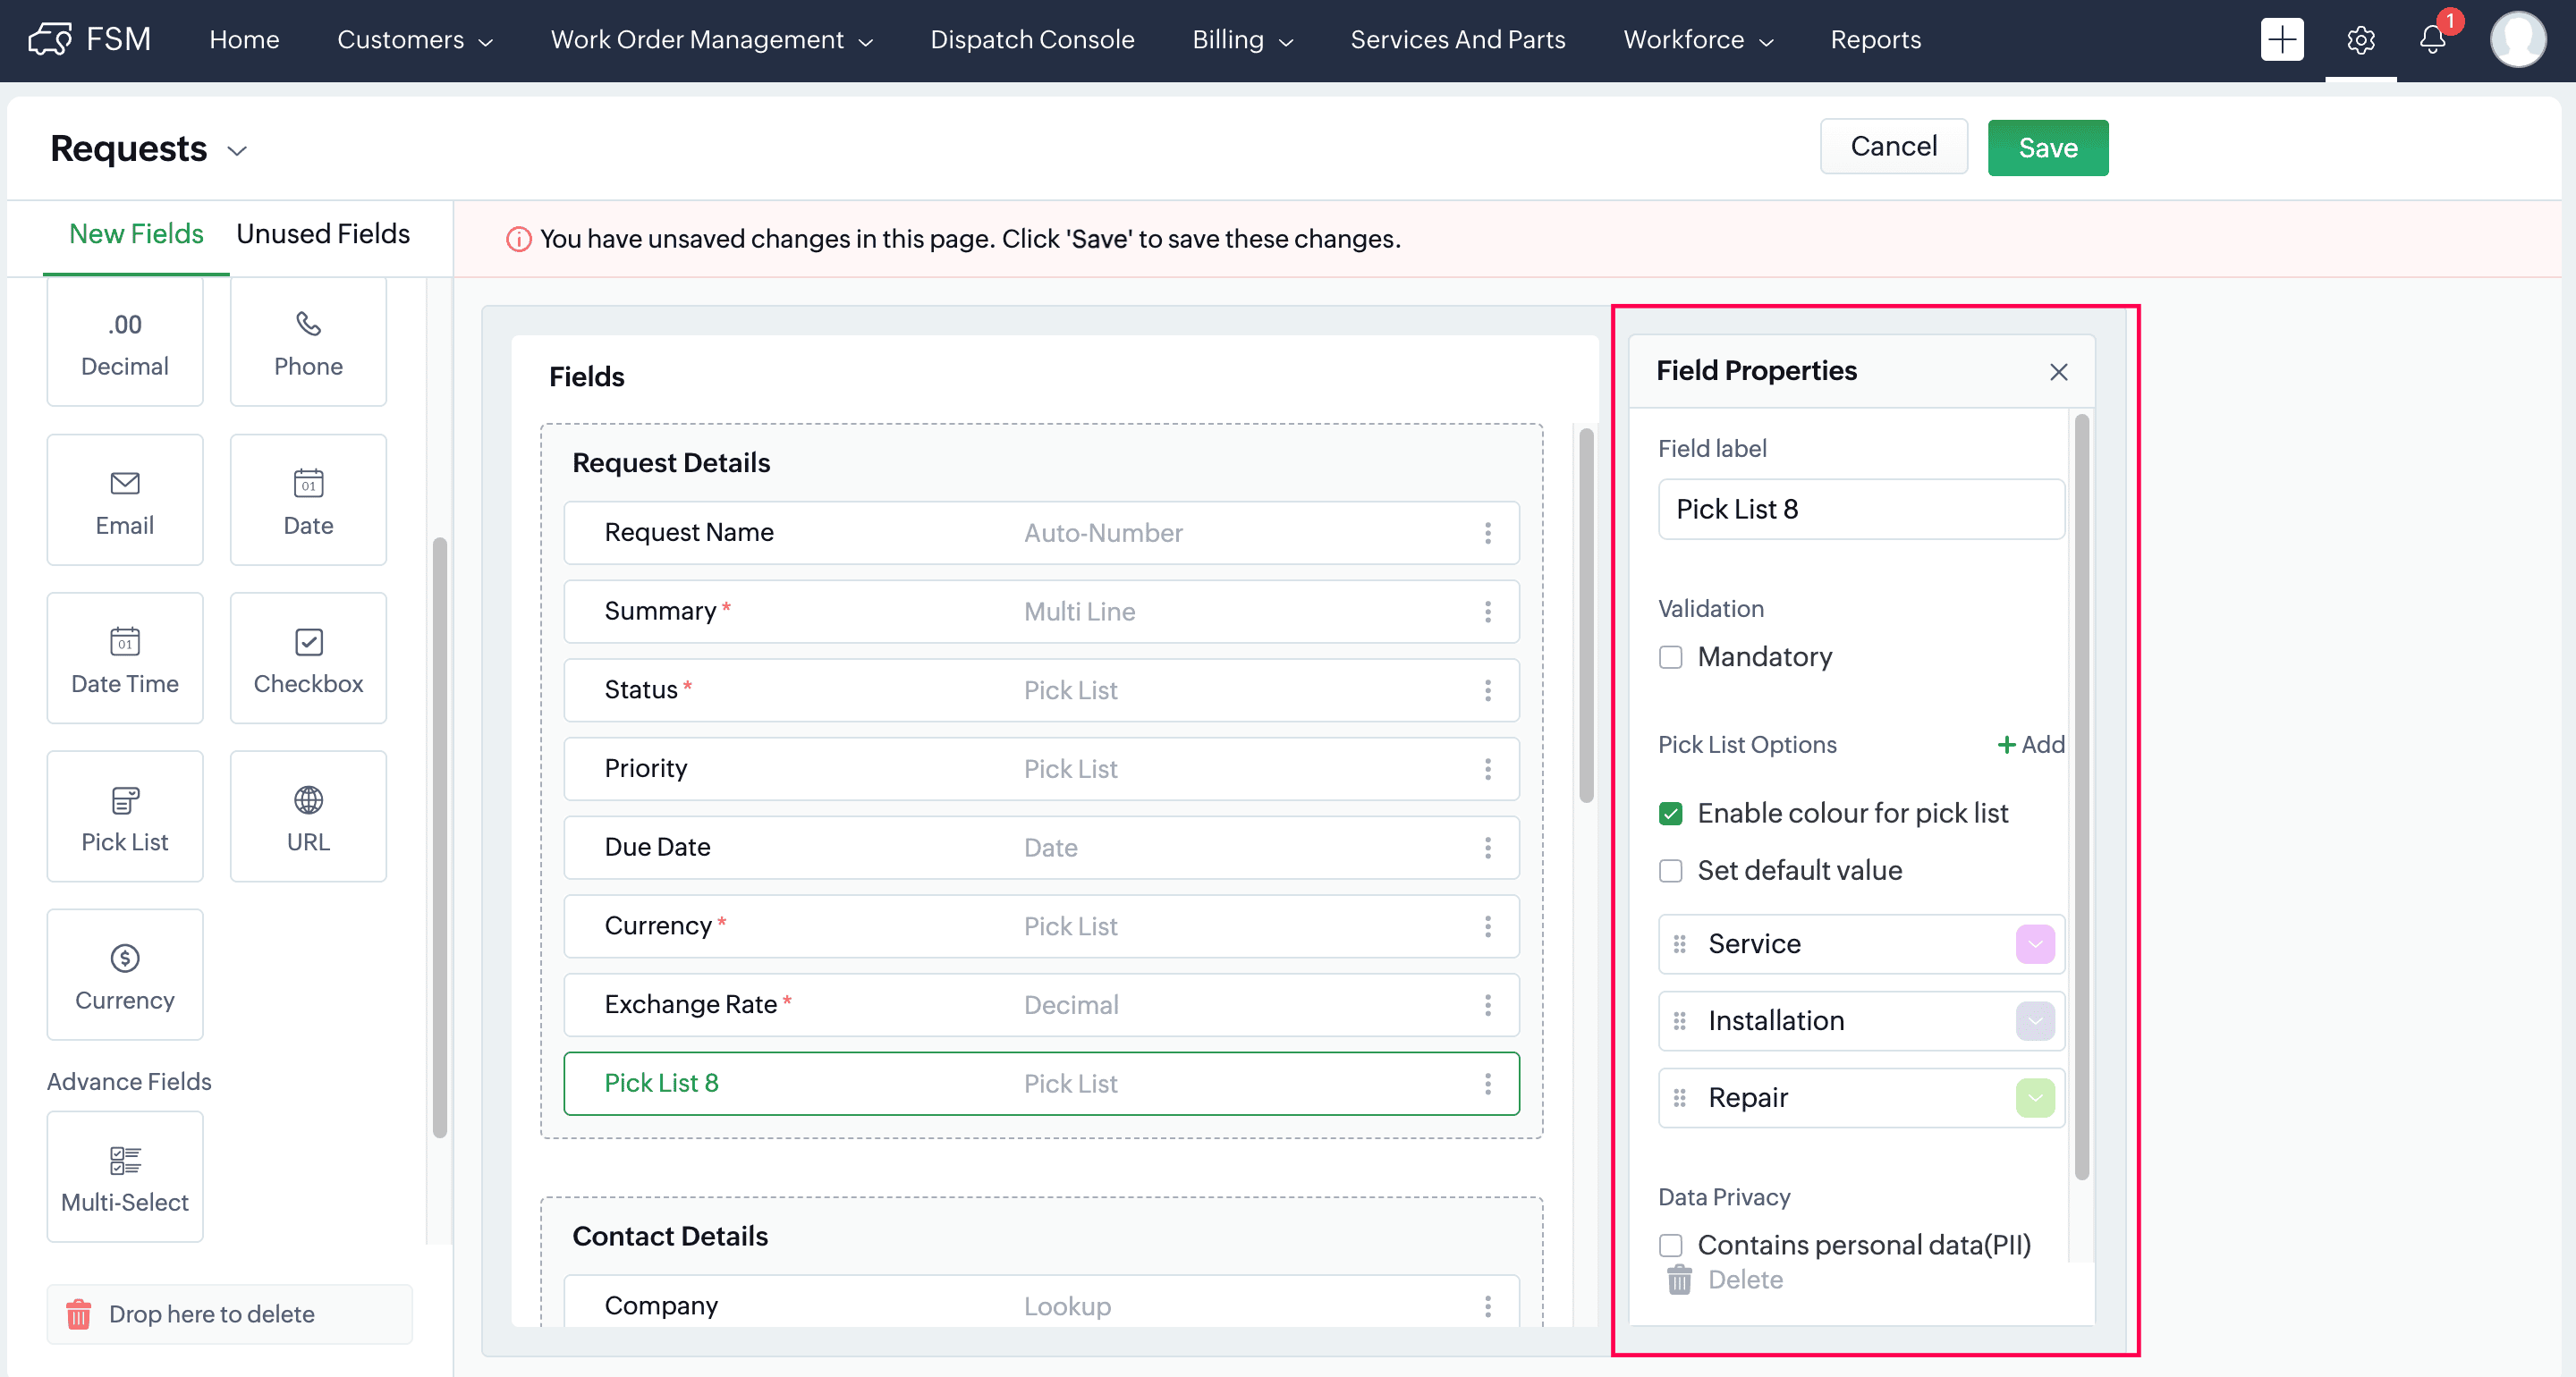Choose the URL field type icon

click(x=308, y=801)
